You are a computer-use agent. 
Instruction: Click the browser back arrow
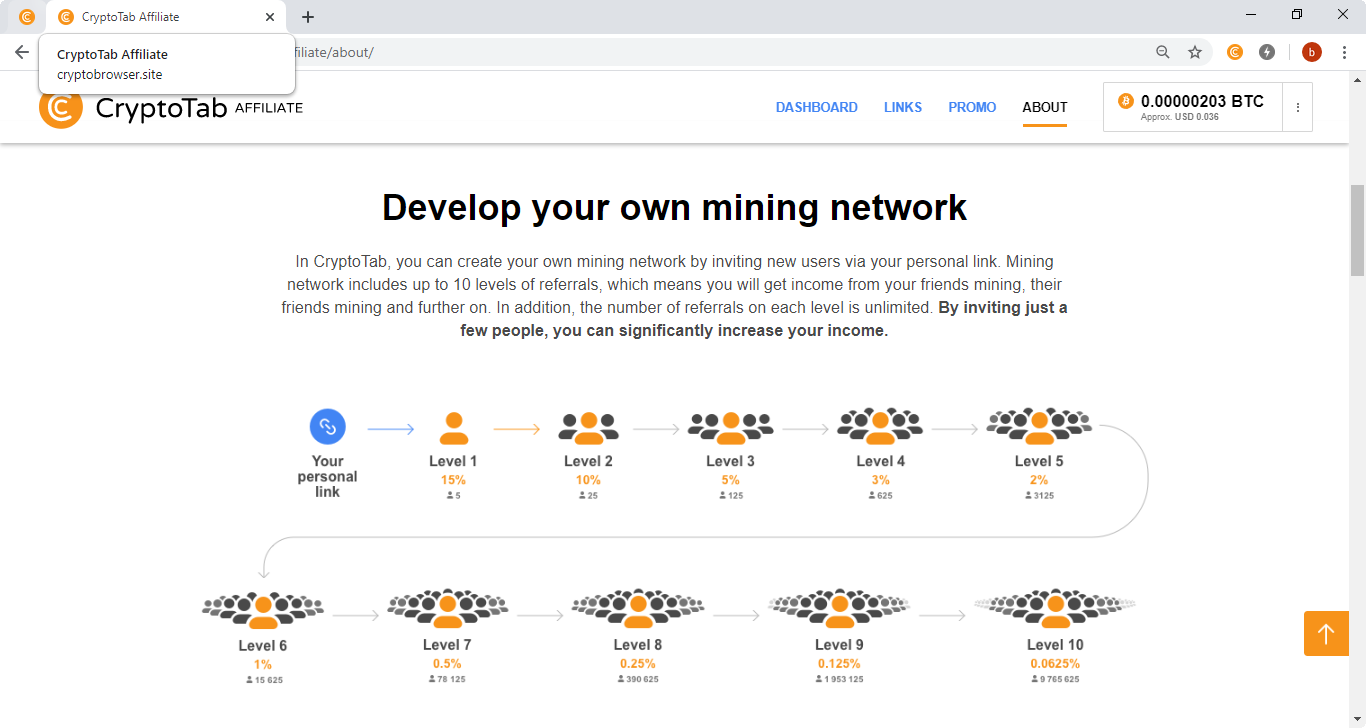21,52
